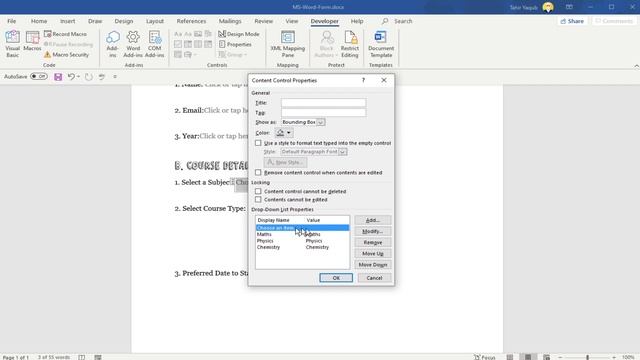Cancel the Content Control Properties dialog
Screen dimensions: 640x360
coord(374,278)
